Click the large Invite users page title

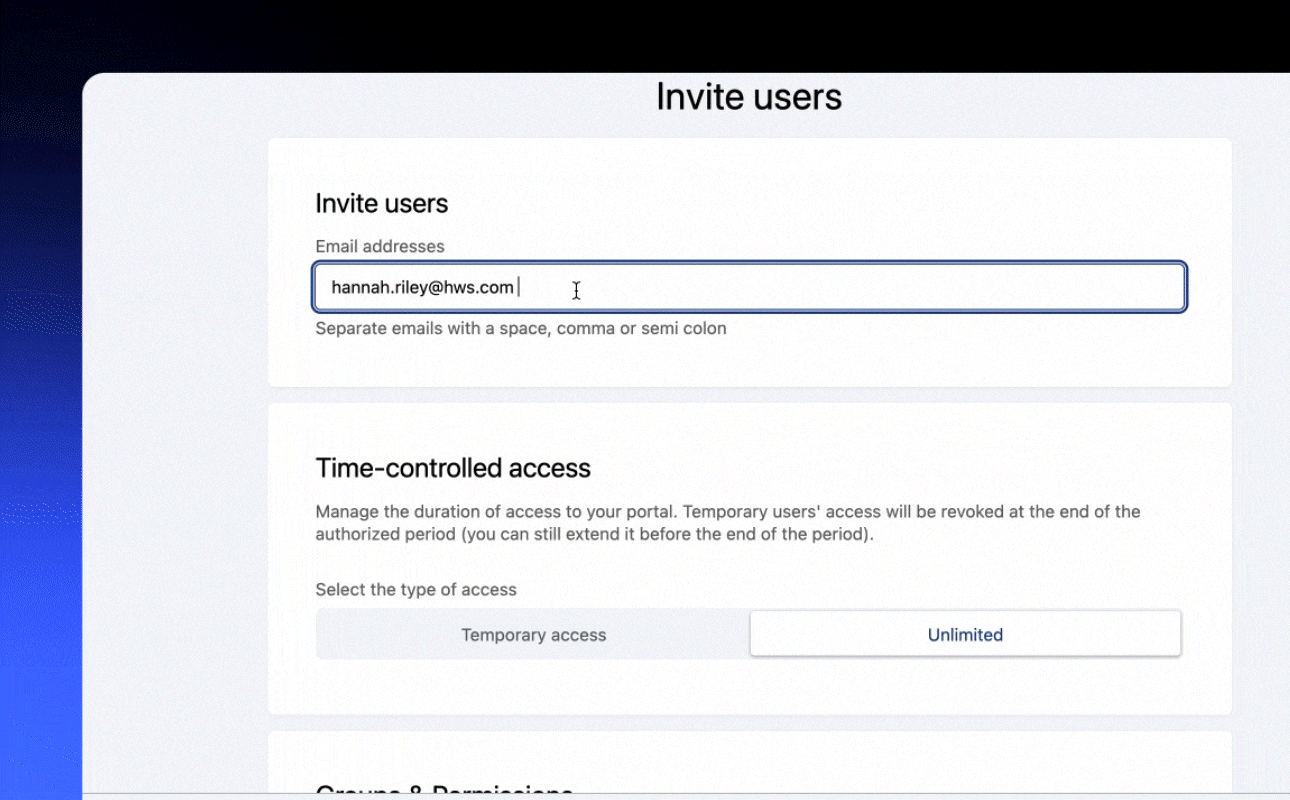pos(748,97)
